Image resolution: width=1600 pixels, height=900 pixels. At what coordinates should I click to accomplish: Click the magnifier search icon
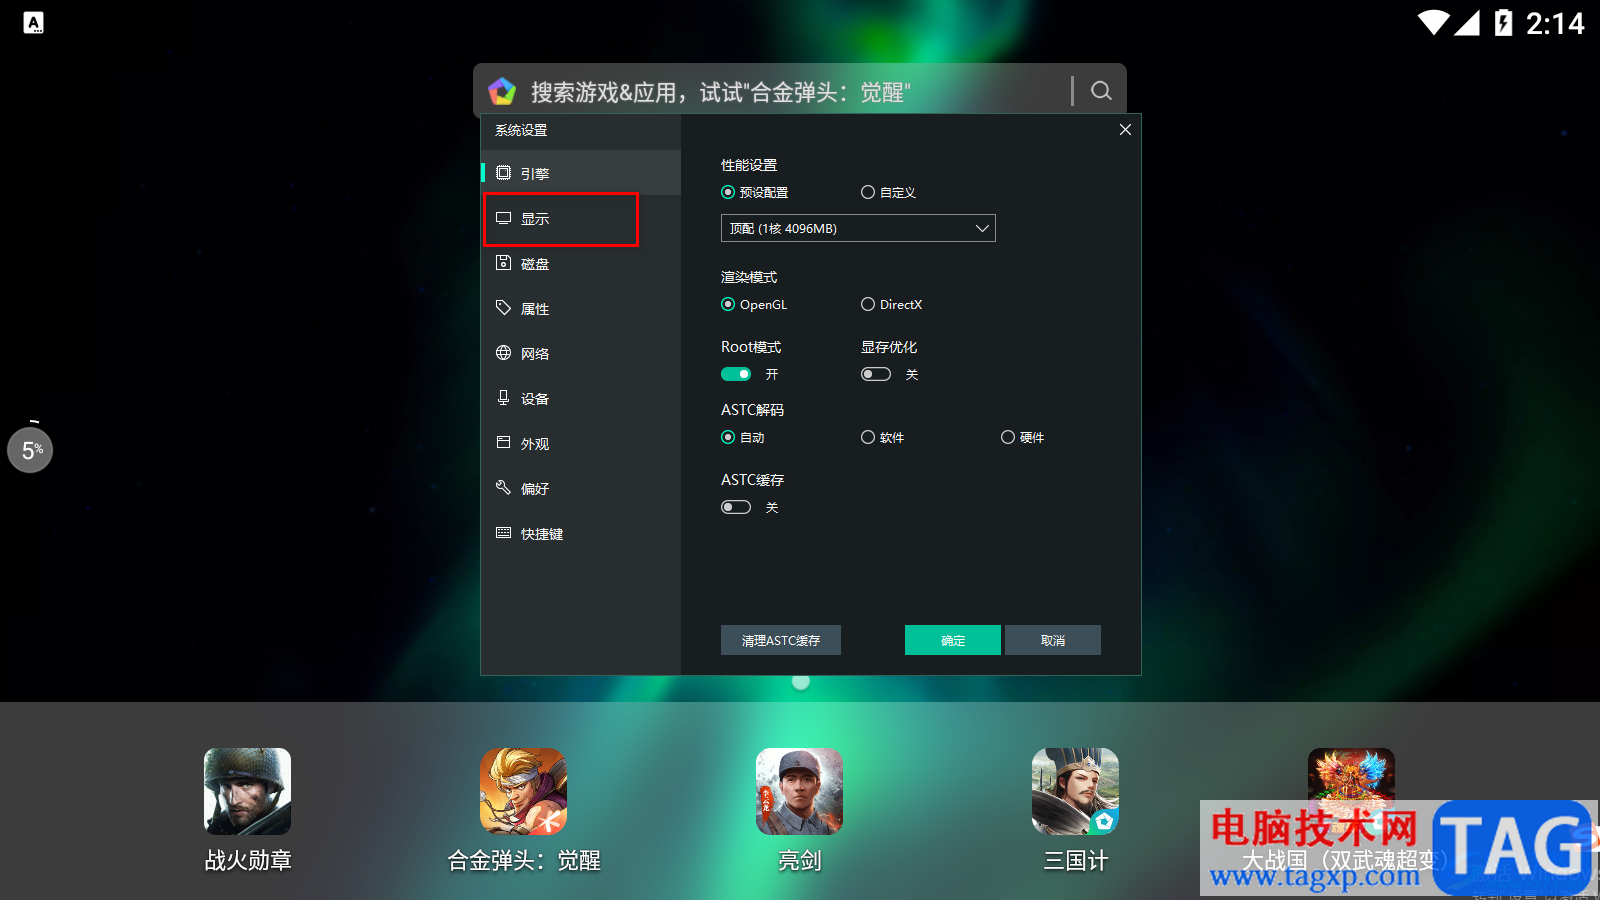tap(1101, 91)
